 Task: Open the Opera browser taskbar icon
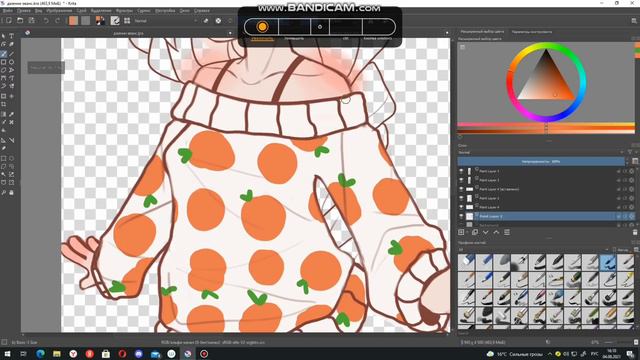pyautogui.click(x=122, y=354)
